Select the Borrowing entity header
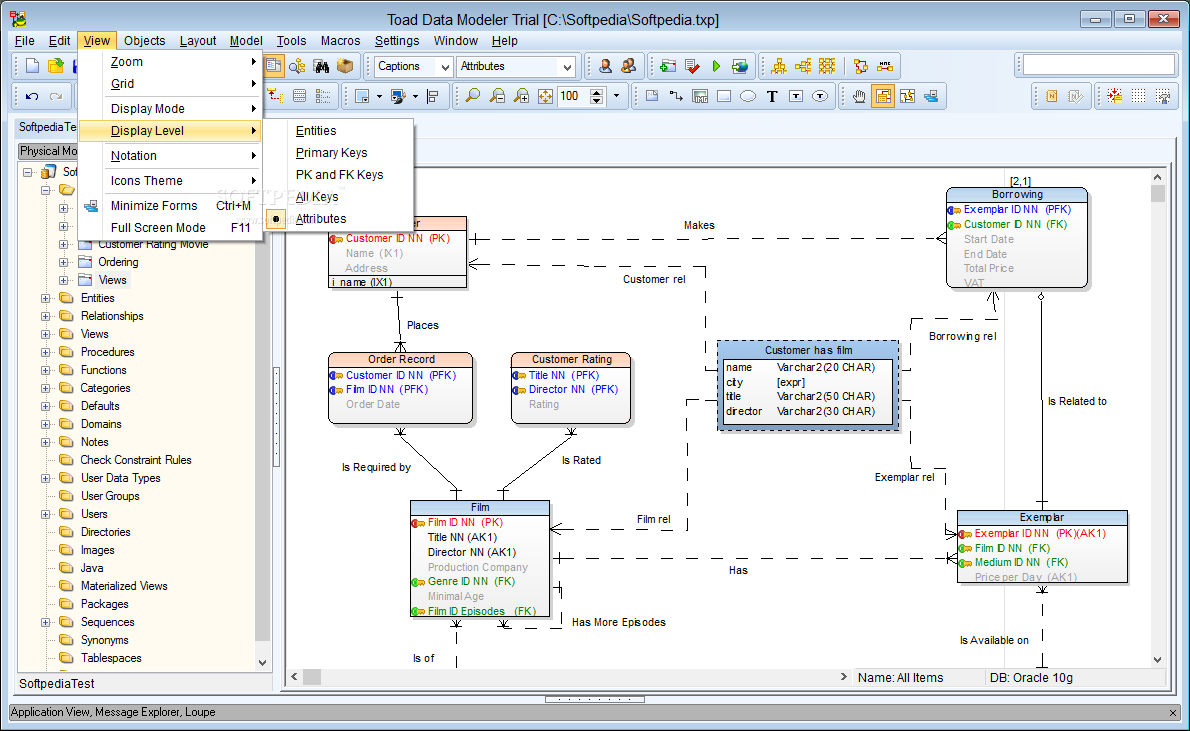Viewport: 1190px width, 731px height. pyautogui.click(x=1017, y=194)
